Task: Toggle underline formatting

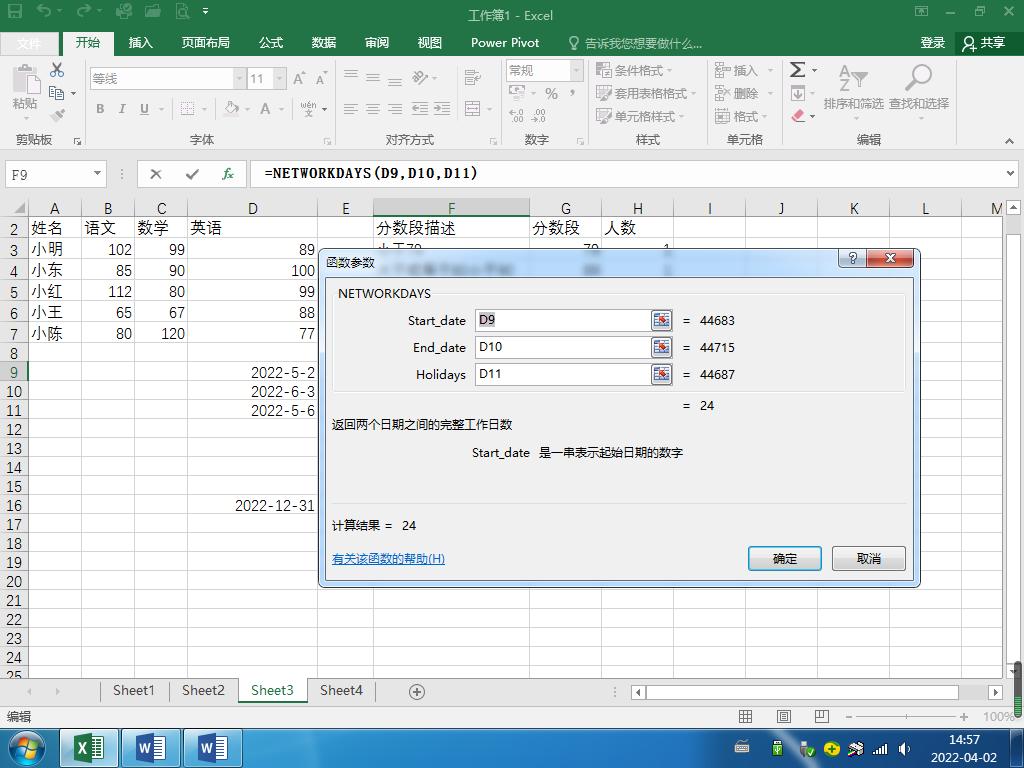Action: (143, 108)
